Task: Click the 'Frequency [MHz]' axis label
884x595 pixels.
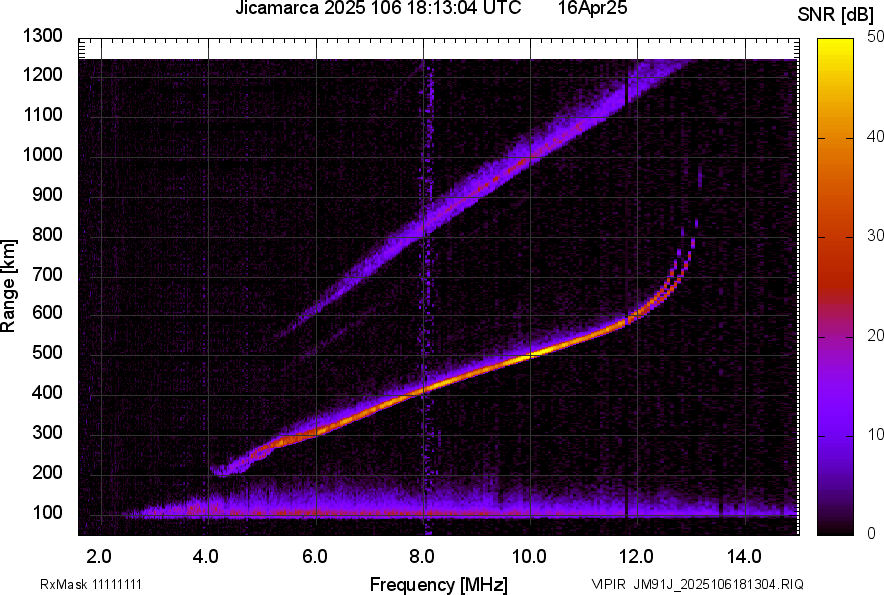Action: (x=439, y=584)
